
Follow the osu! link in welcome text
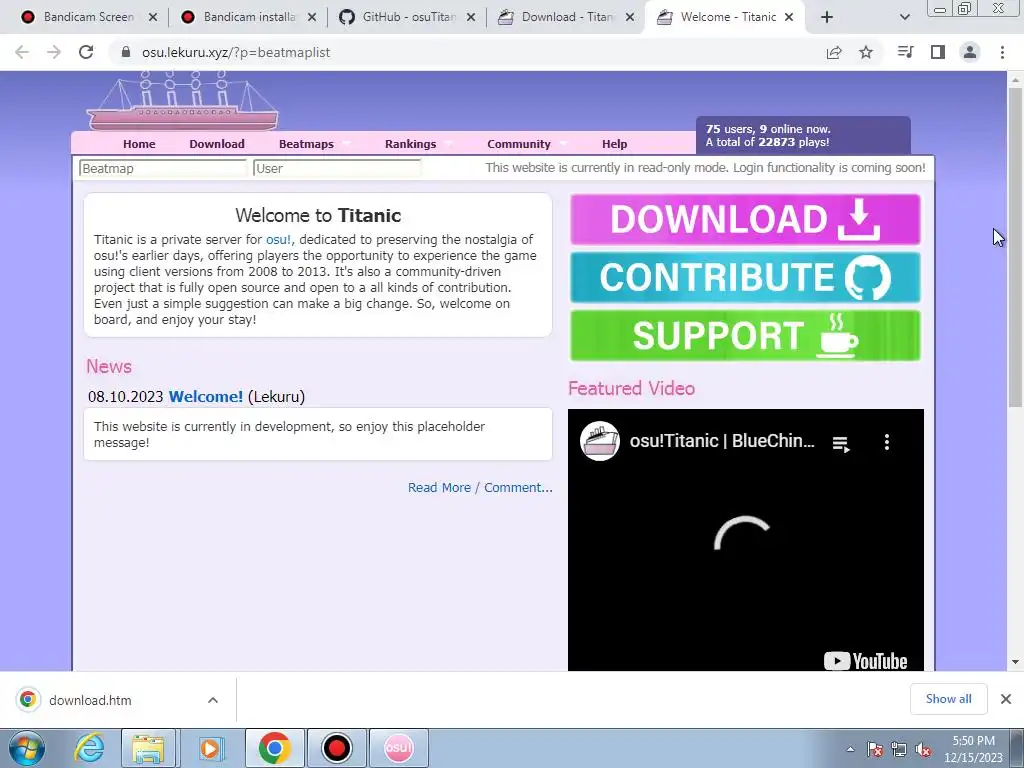278,240
